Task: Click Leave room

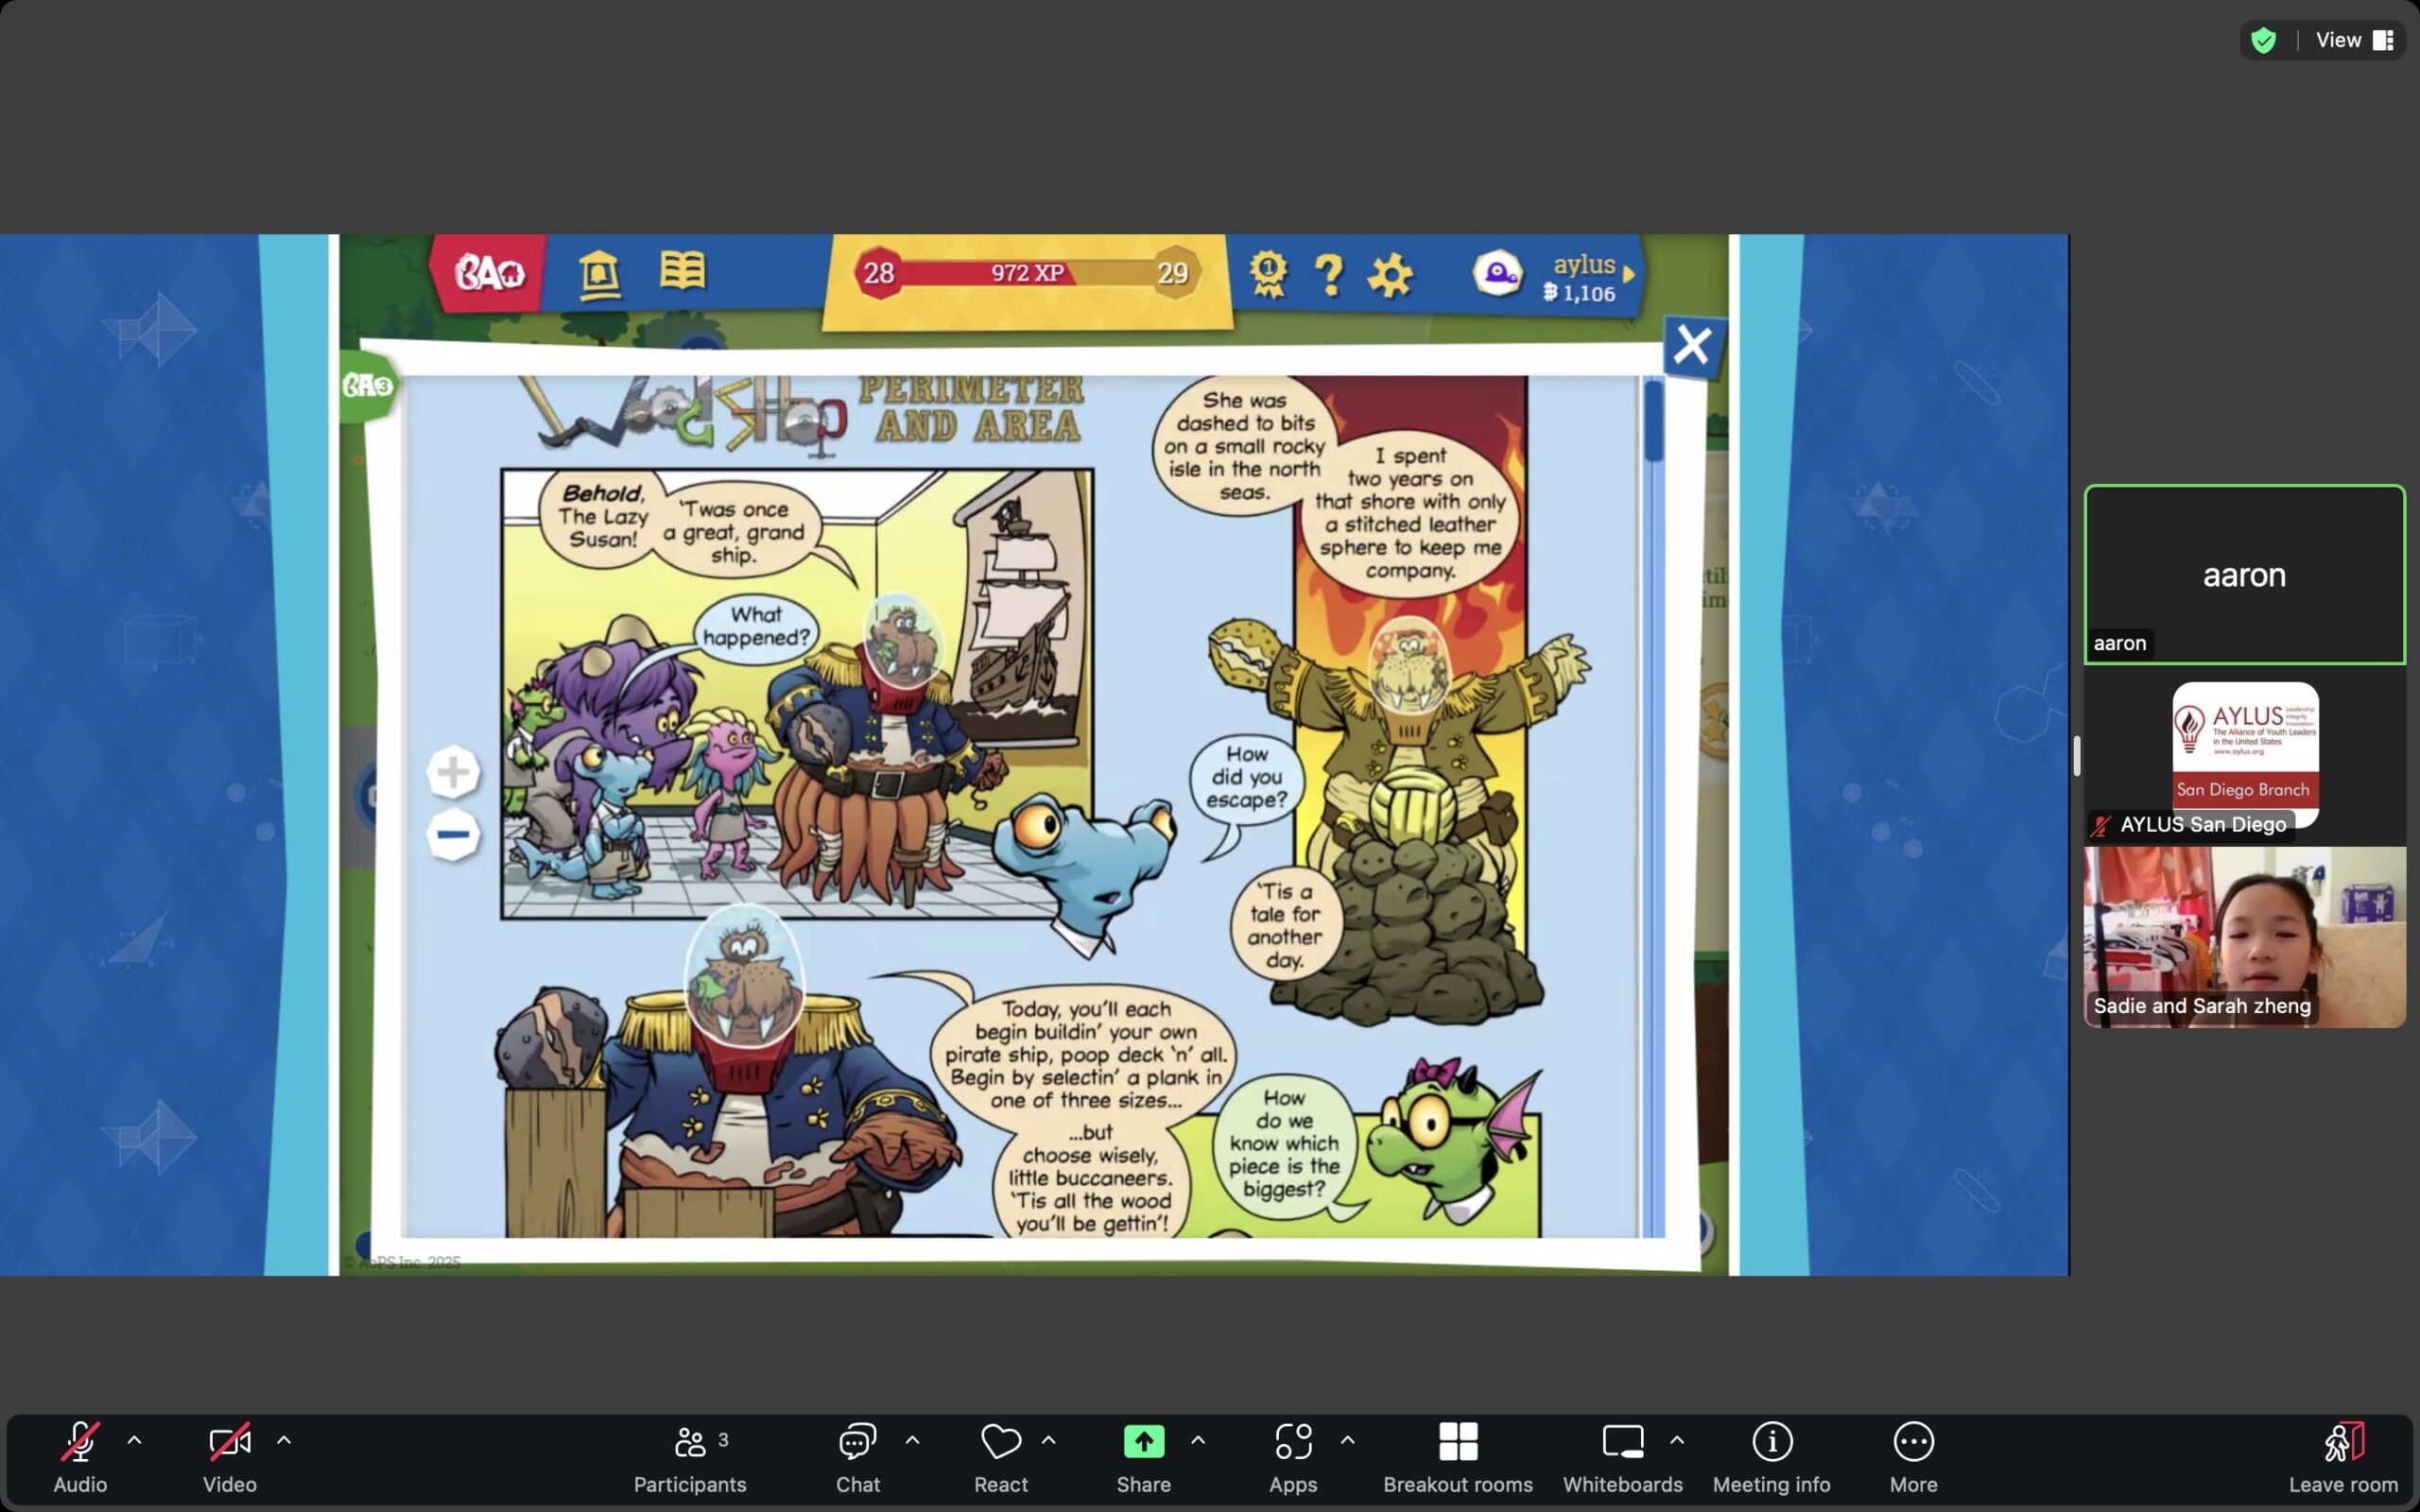Action: [x=2343, y=1456]
